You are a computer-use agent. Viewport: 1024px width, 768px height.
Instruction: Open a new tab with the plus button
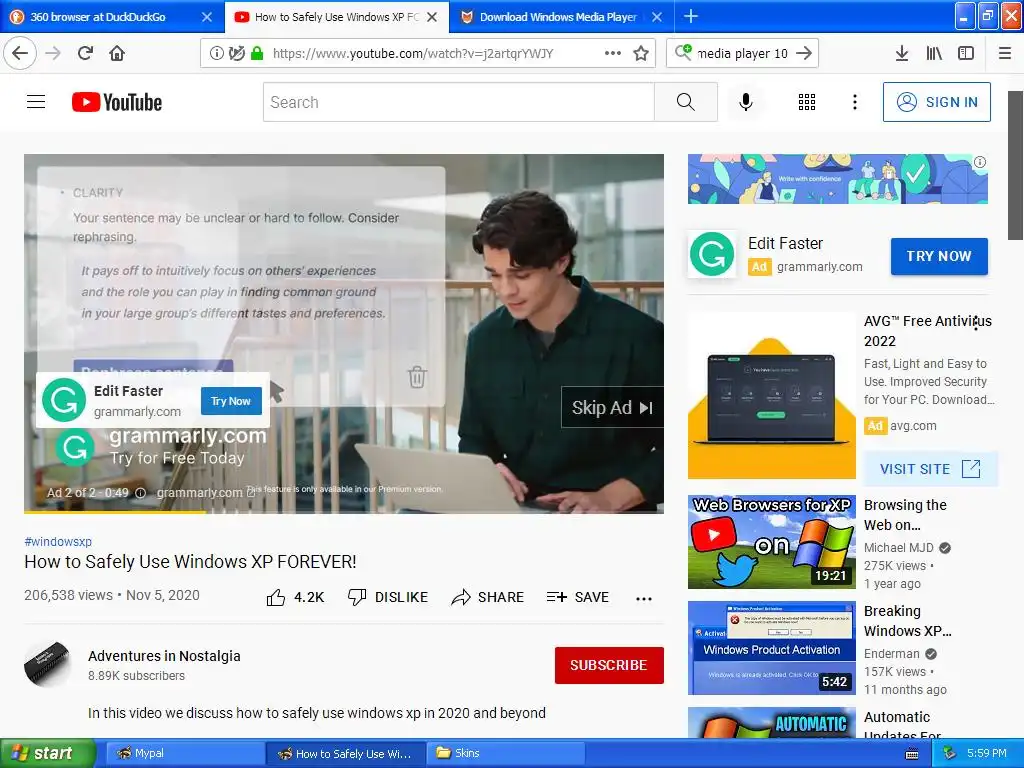[x=691, y=16]
